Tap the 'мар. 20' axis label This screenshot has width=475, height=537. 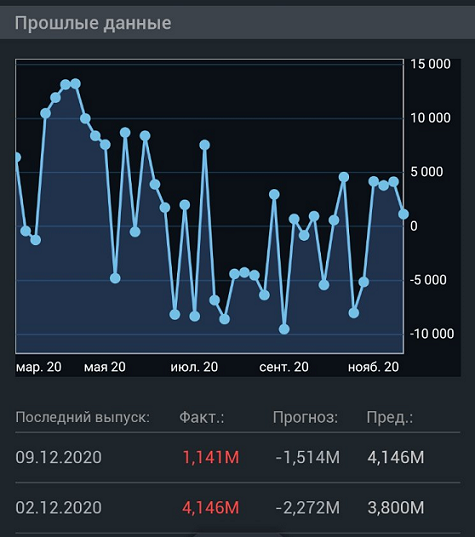pyautogui.click(x=39, y=367)
